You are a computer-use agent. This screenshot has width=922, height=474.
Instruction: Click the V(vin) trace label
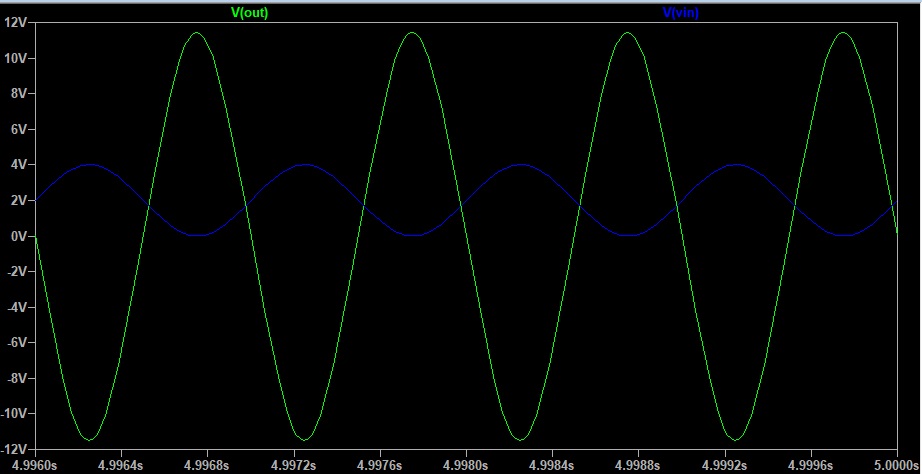[x=680, y=13]
